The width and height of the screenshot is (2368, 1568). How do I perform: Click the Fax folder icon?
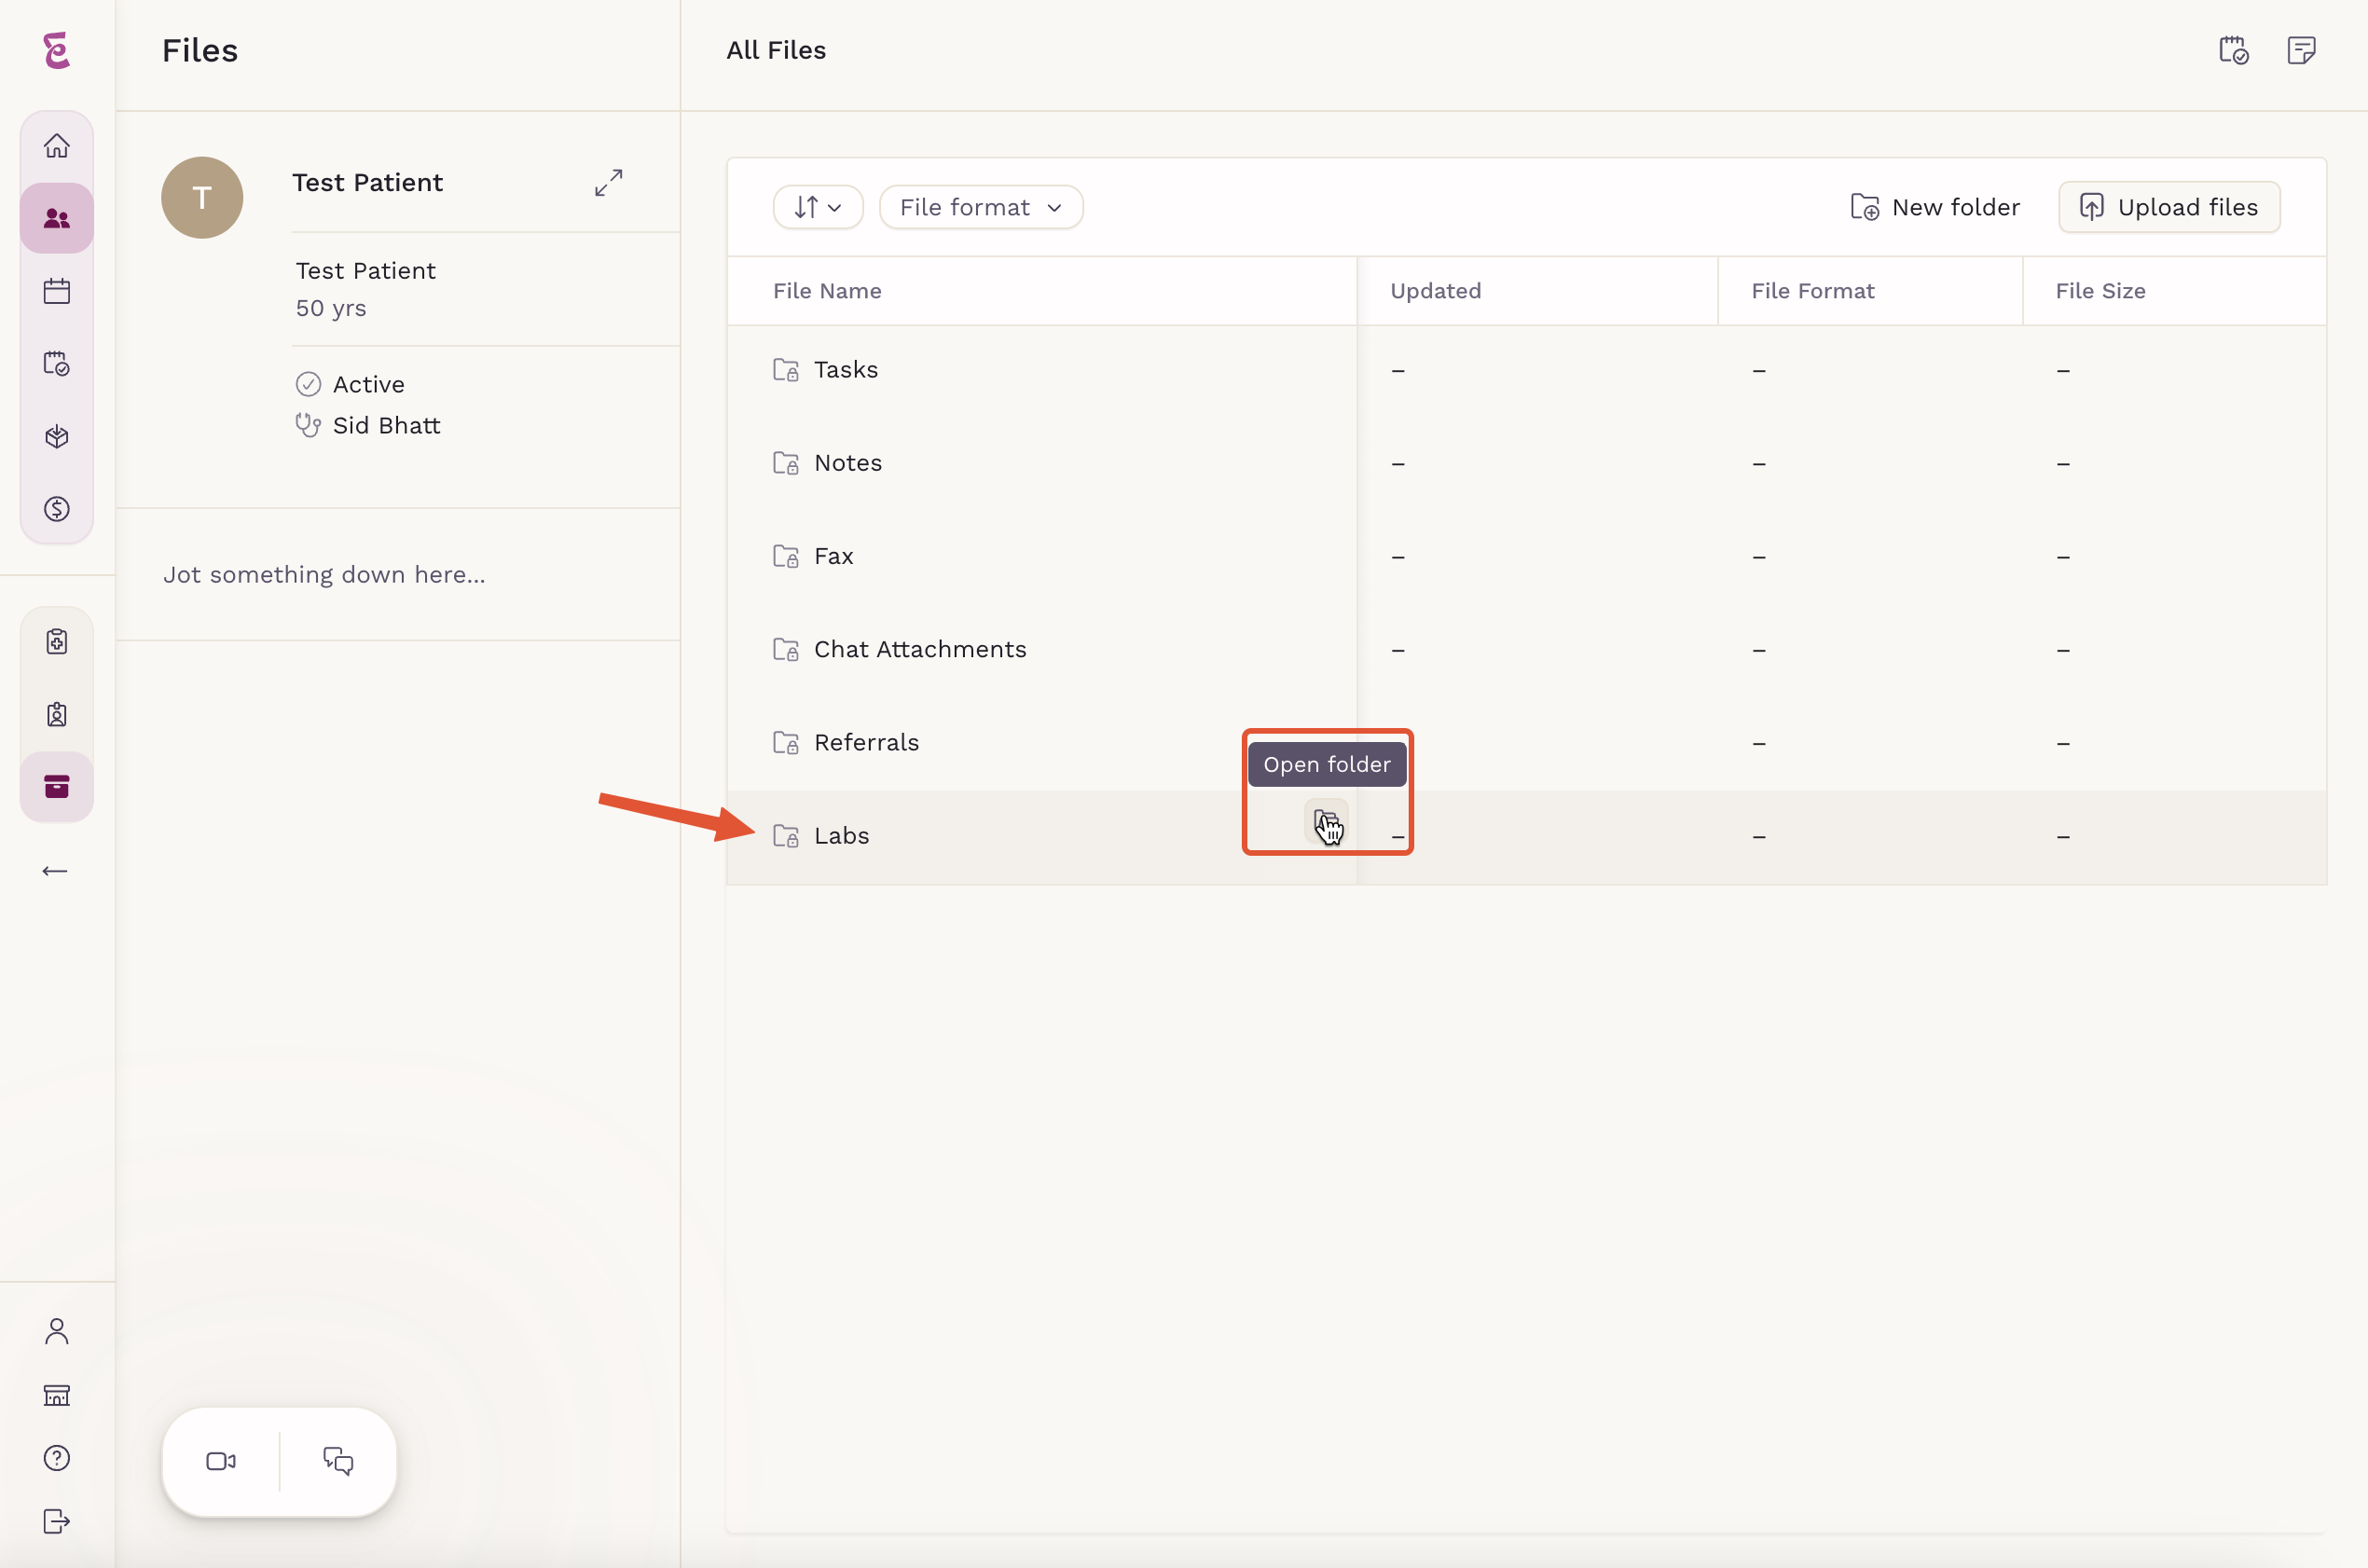point(786,556)
